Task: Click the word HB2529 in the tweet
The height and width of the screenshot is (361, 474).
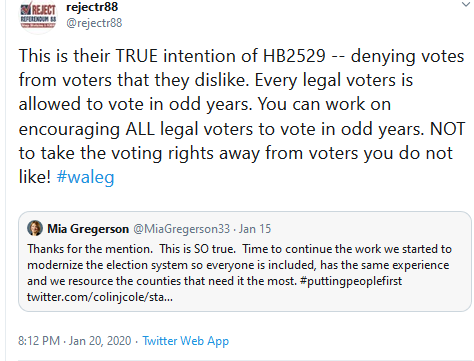Action: click(294, 56)
